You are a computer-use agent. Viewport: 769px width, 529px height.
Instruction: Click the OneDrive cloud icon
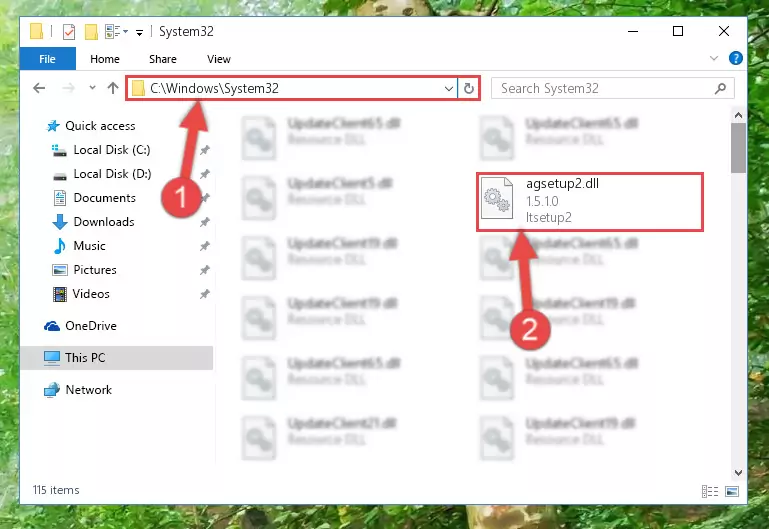tap(52, 326)
